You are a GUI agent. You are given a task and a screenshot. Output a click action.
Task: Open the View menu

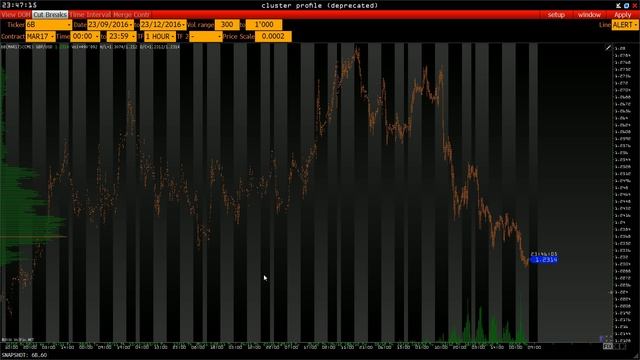[x=8, y=15]
